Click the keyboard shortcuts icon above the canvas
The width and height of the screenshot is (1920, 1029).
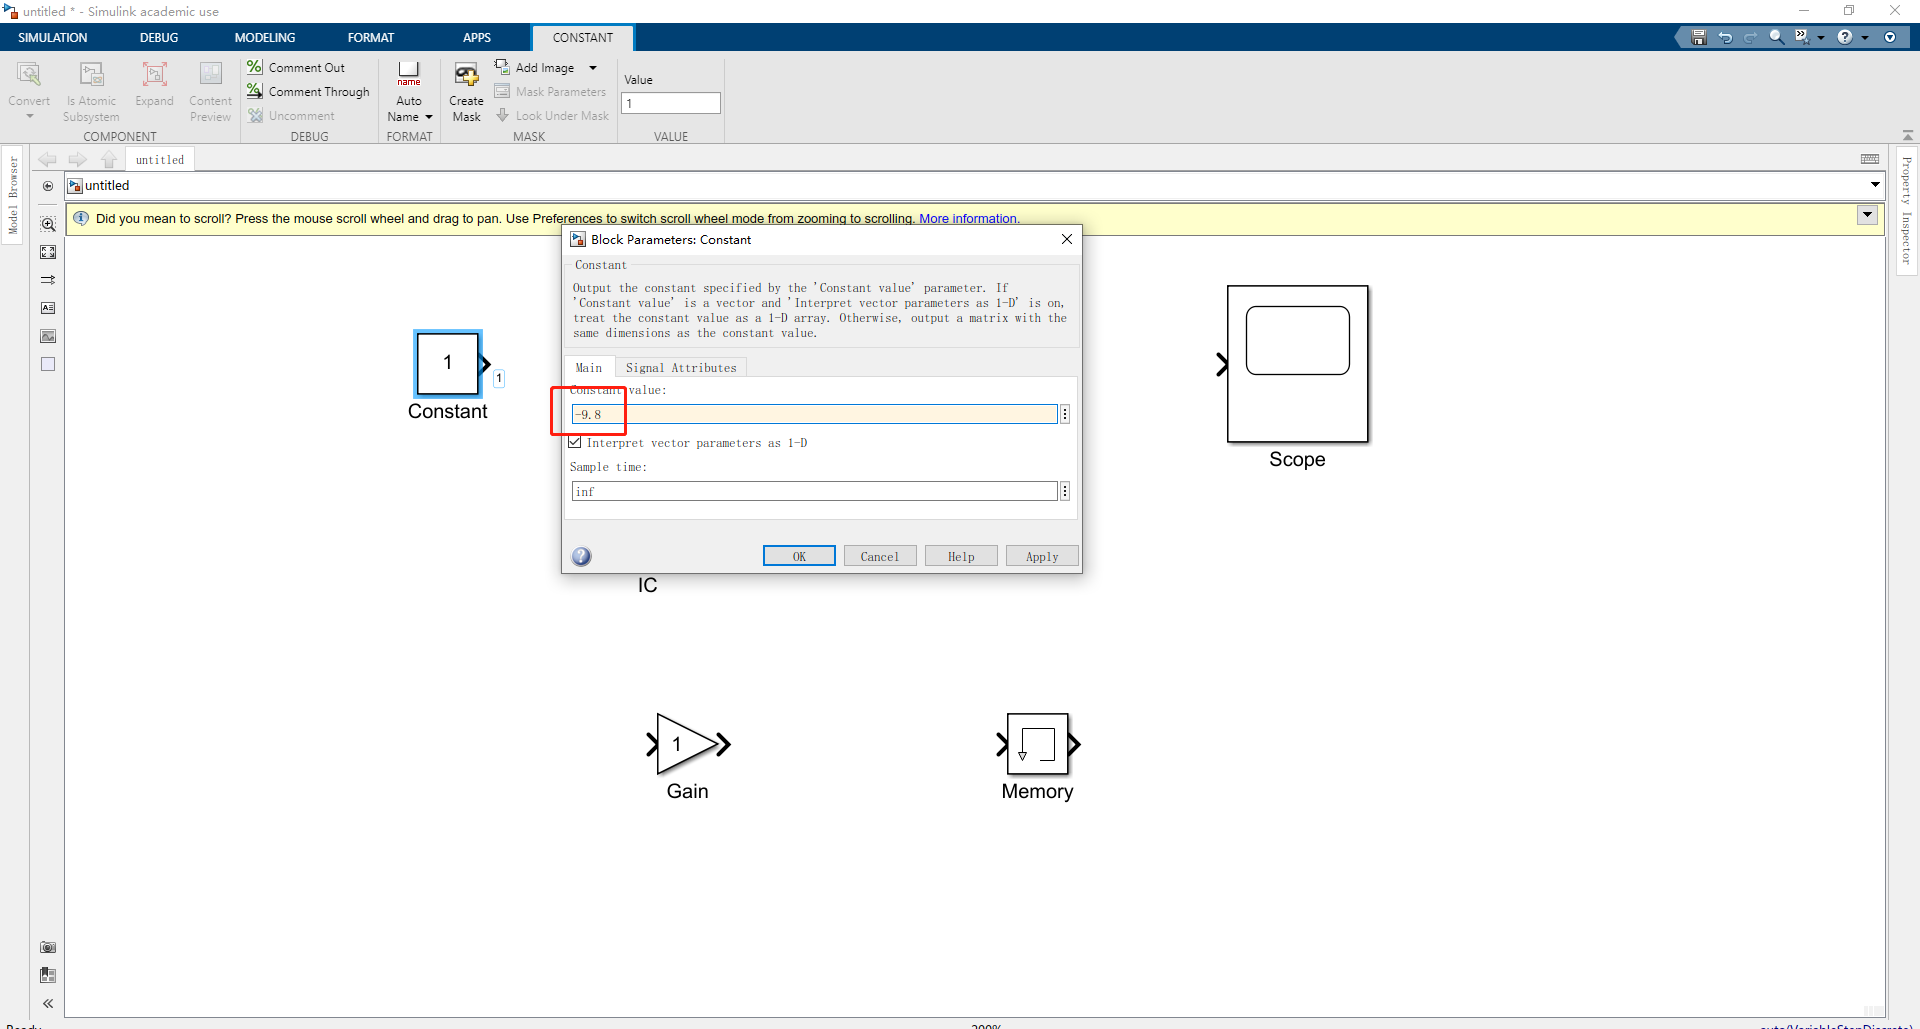pos(1870,159)
